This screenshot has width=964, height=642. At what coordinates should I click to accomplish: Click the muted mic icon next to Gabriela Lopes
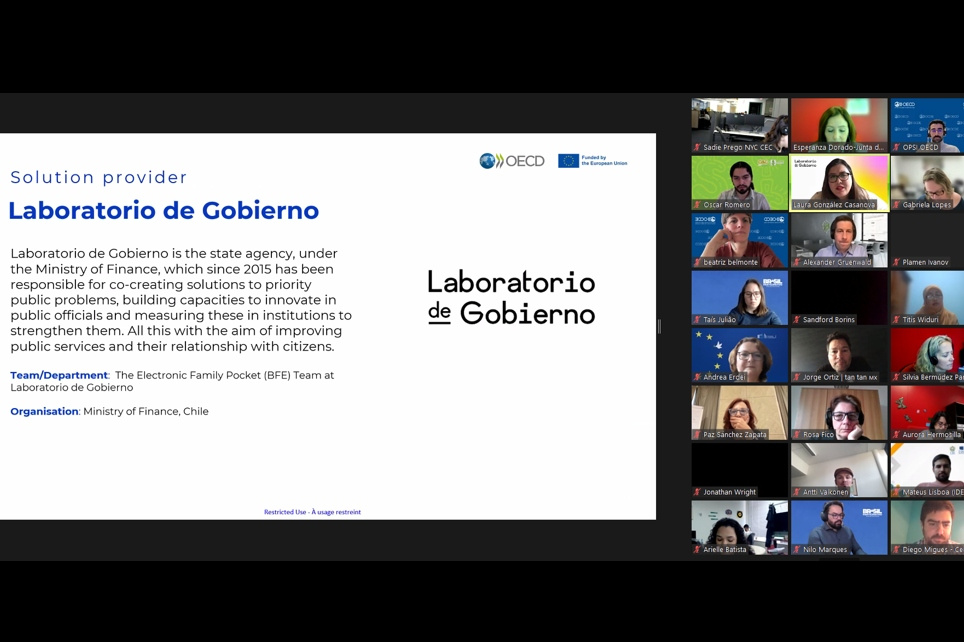pos(896,205)
